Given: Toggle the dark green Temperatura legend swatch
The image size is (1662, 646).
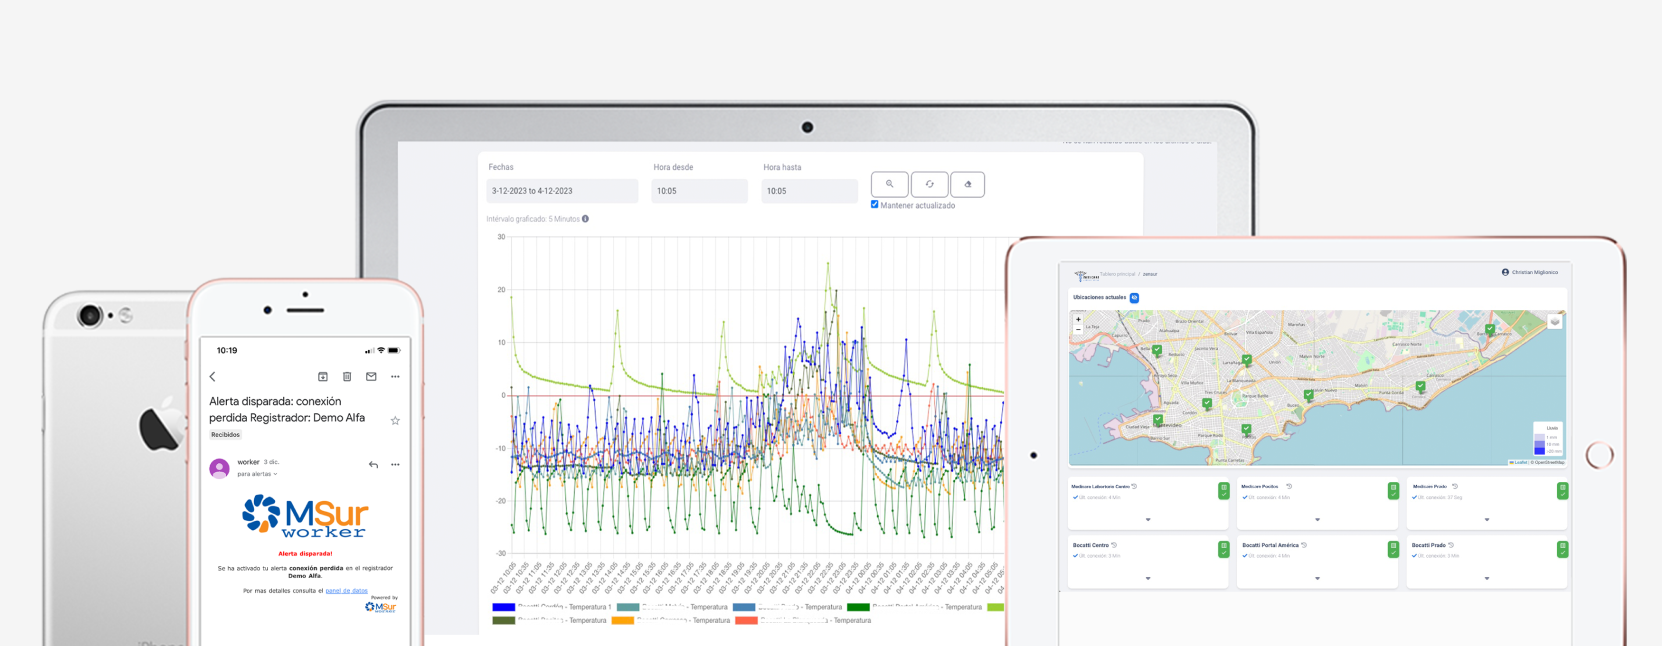Looking at the screenshot, I should coord(858,607).
